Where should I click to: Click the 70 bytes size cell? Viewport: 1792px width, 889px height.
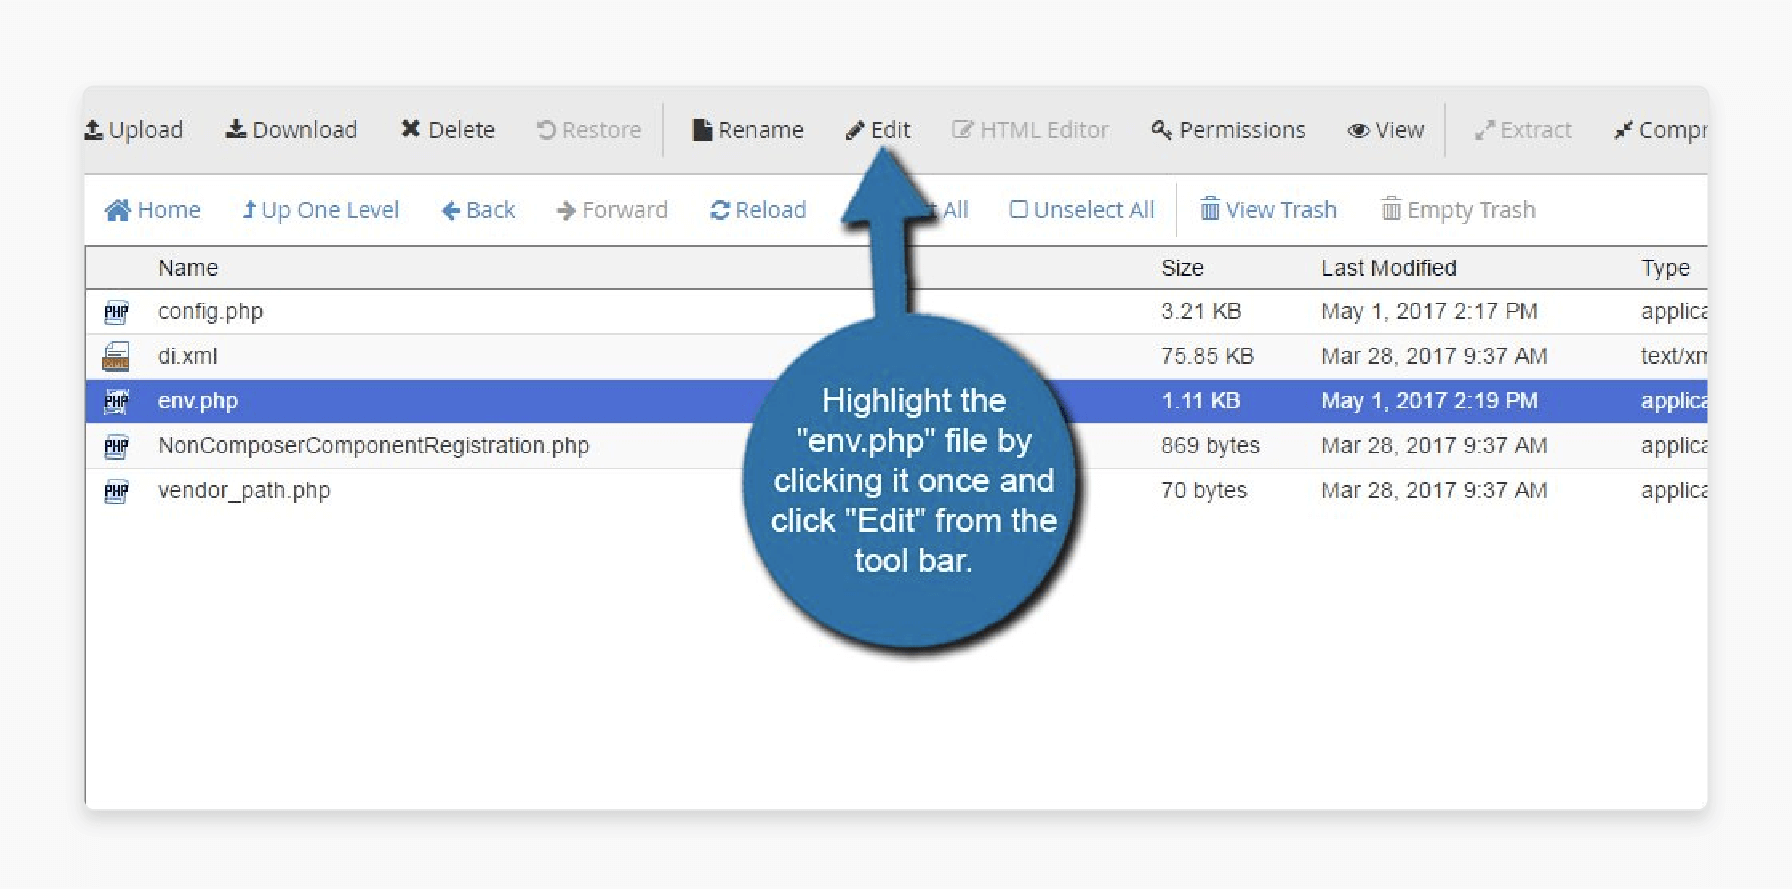[x=1204, y=491]
